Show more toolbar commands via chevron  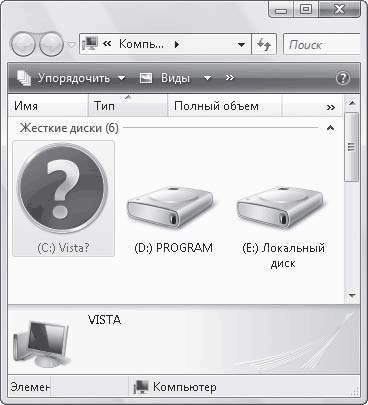click(230, 78)
